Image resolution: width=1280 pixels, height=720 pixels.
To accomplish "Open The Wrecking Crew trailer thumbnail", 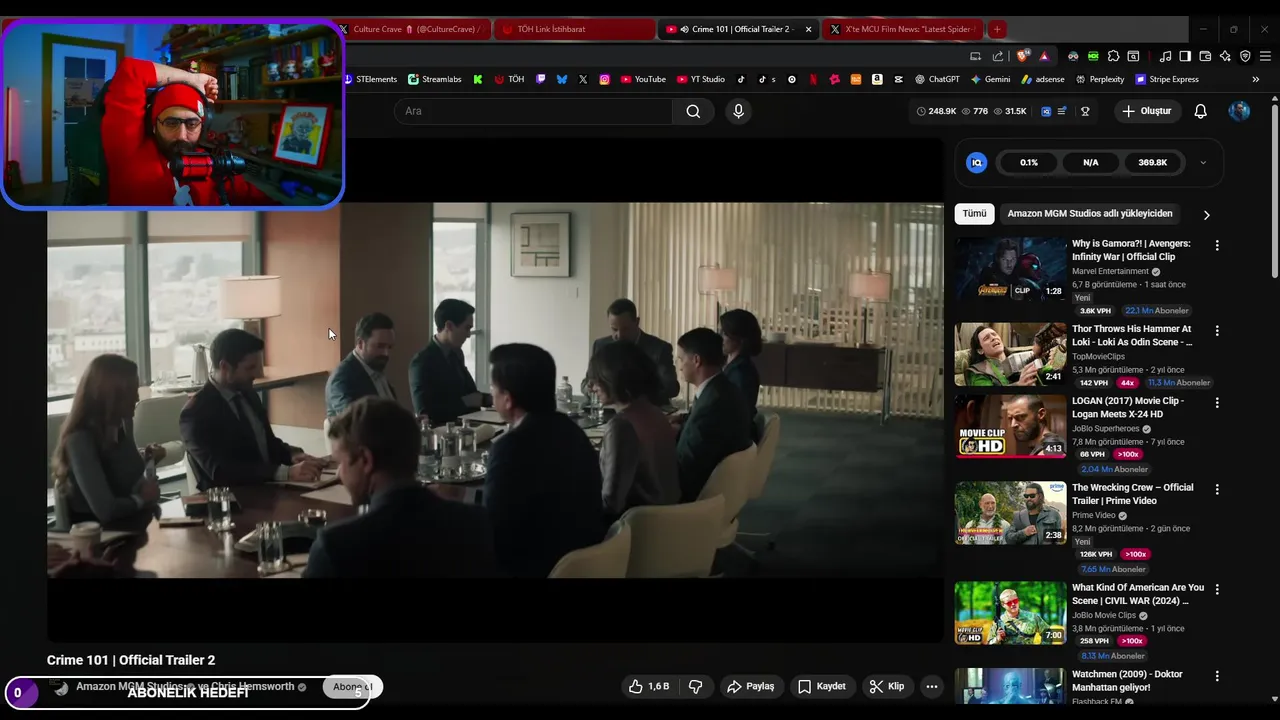I will [1010, 513].
